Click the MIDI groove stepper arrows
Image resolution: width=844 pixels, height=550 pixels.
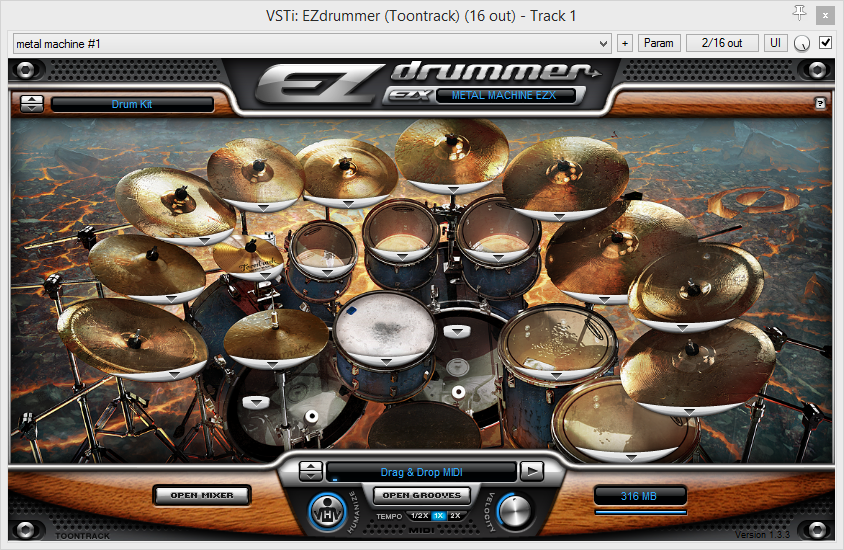(x=311, y=471)
